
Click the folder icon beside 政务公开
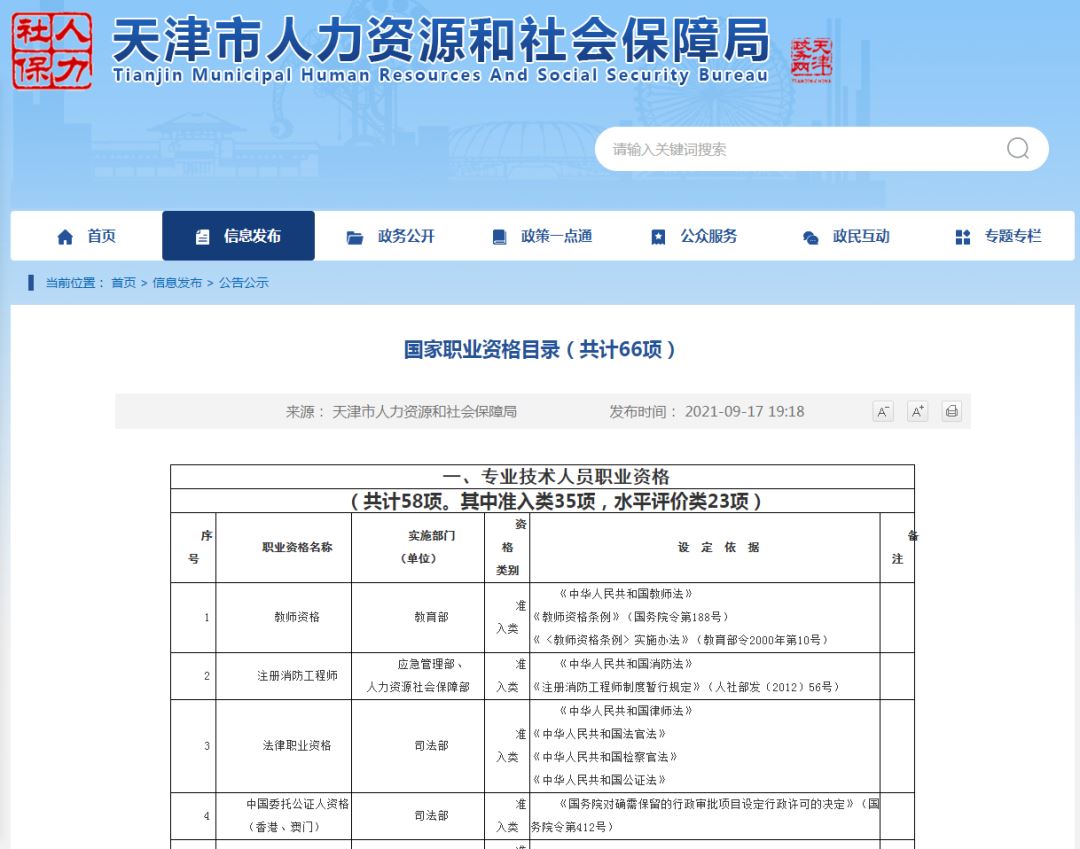(355, 237)
